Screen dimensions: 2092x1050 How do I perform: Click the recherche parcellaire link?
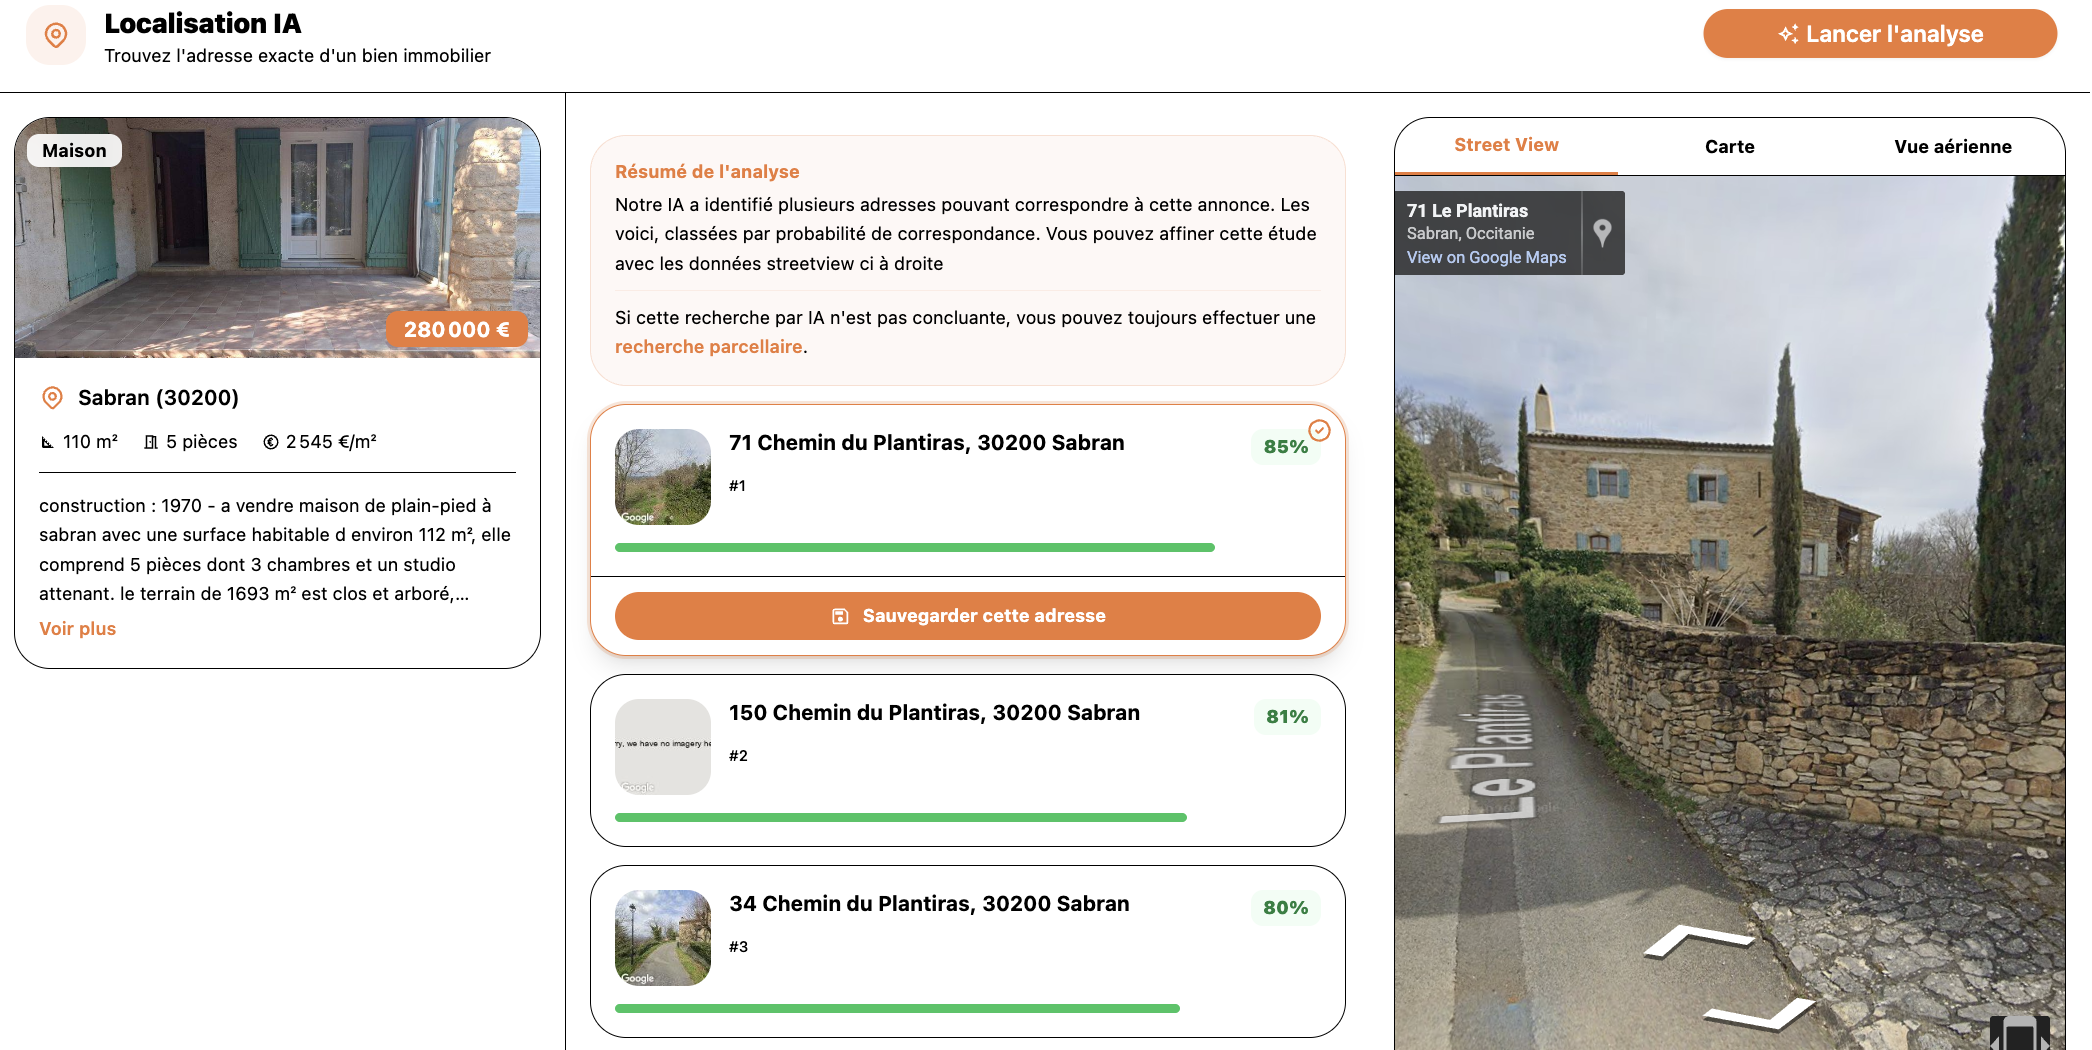(708, 347)
